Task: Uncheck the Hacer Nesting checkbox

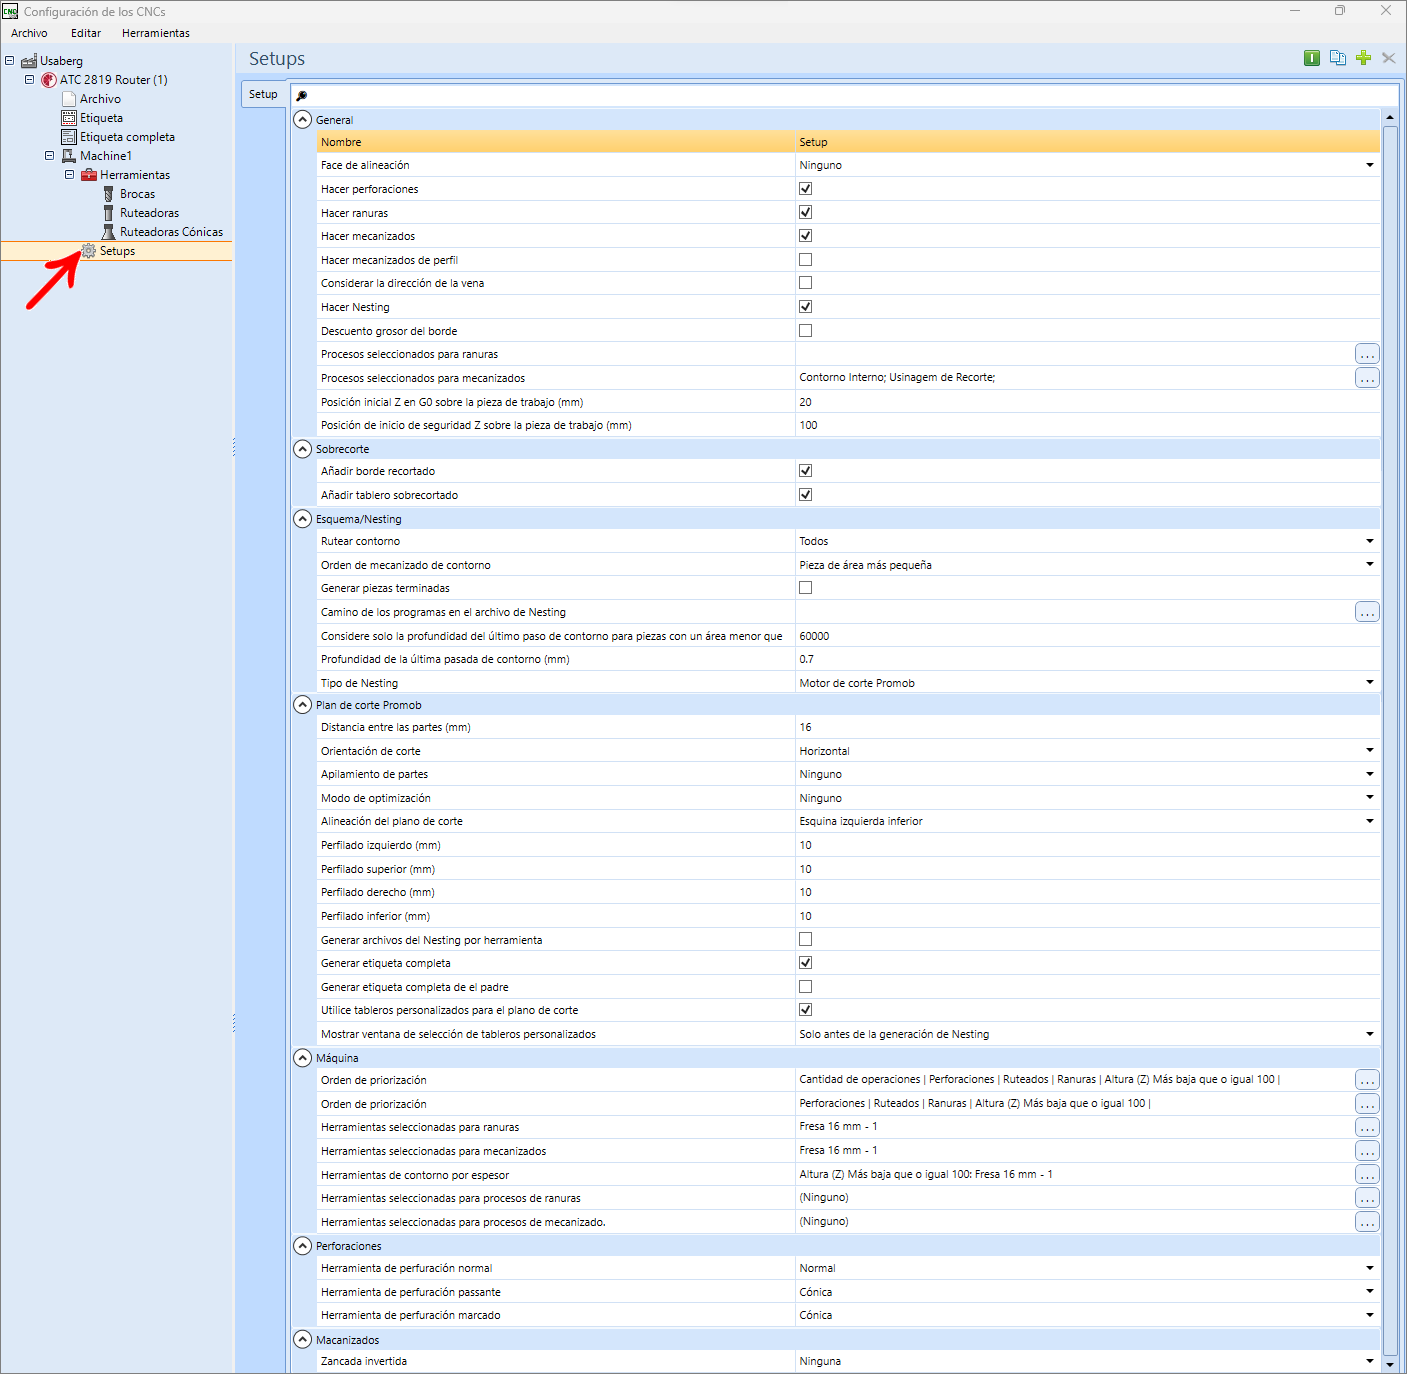Action: 807,307
